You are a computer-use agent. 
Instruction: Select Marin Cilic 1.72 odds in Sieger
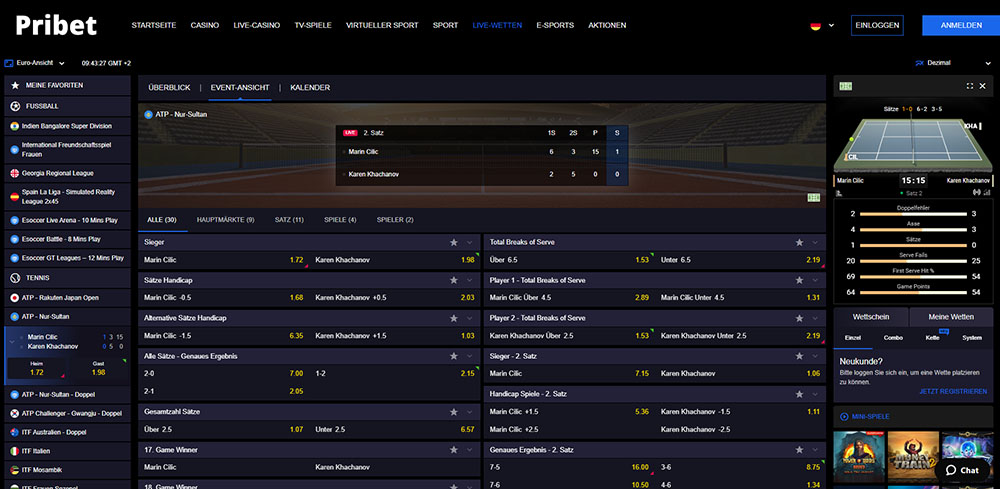[x=296, y=260]
